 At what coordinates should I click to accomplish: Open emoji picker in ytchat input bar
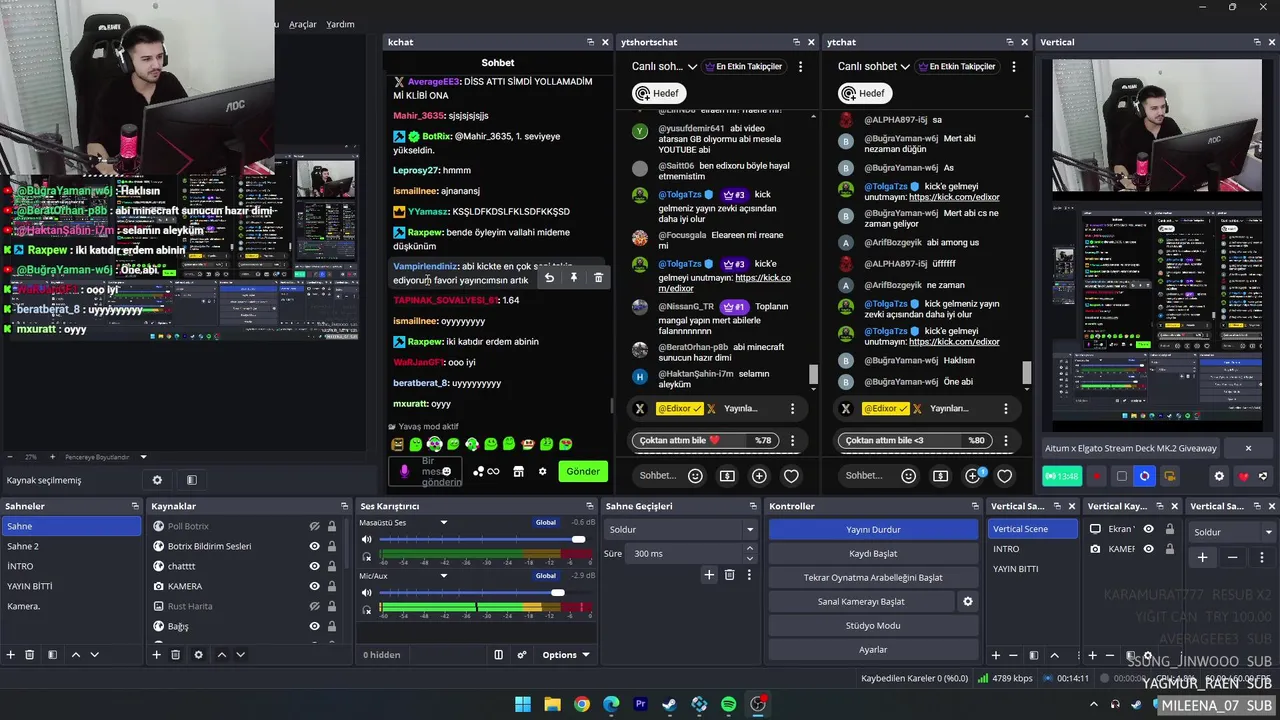[909, 476]
